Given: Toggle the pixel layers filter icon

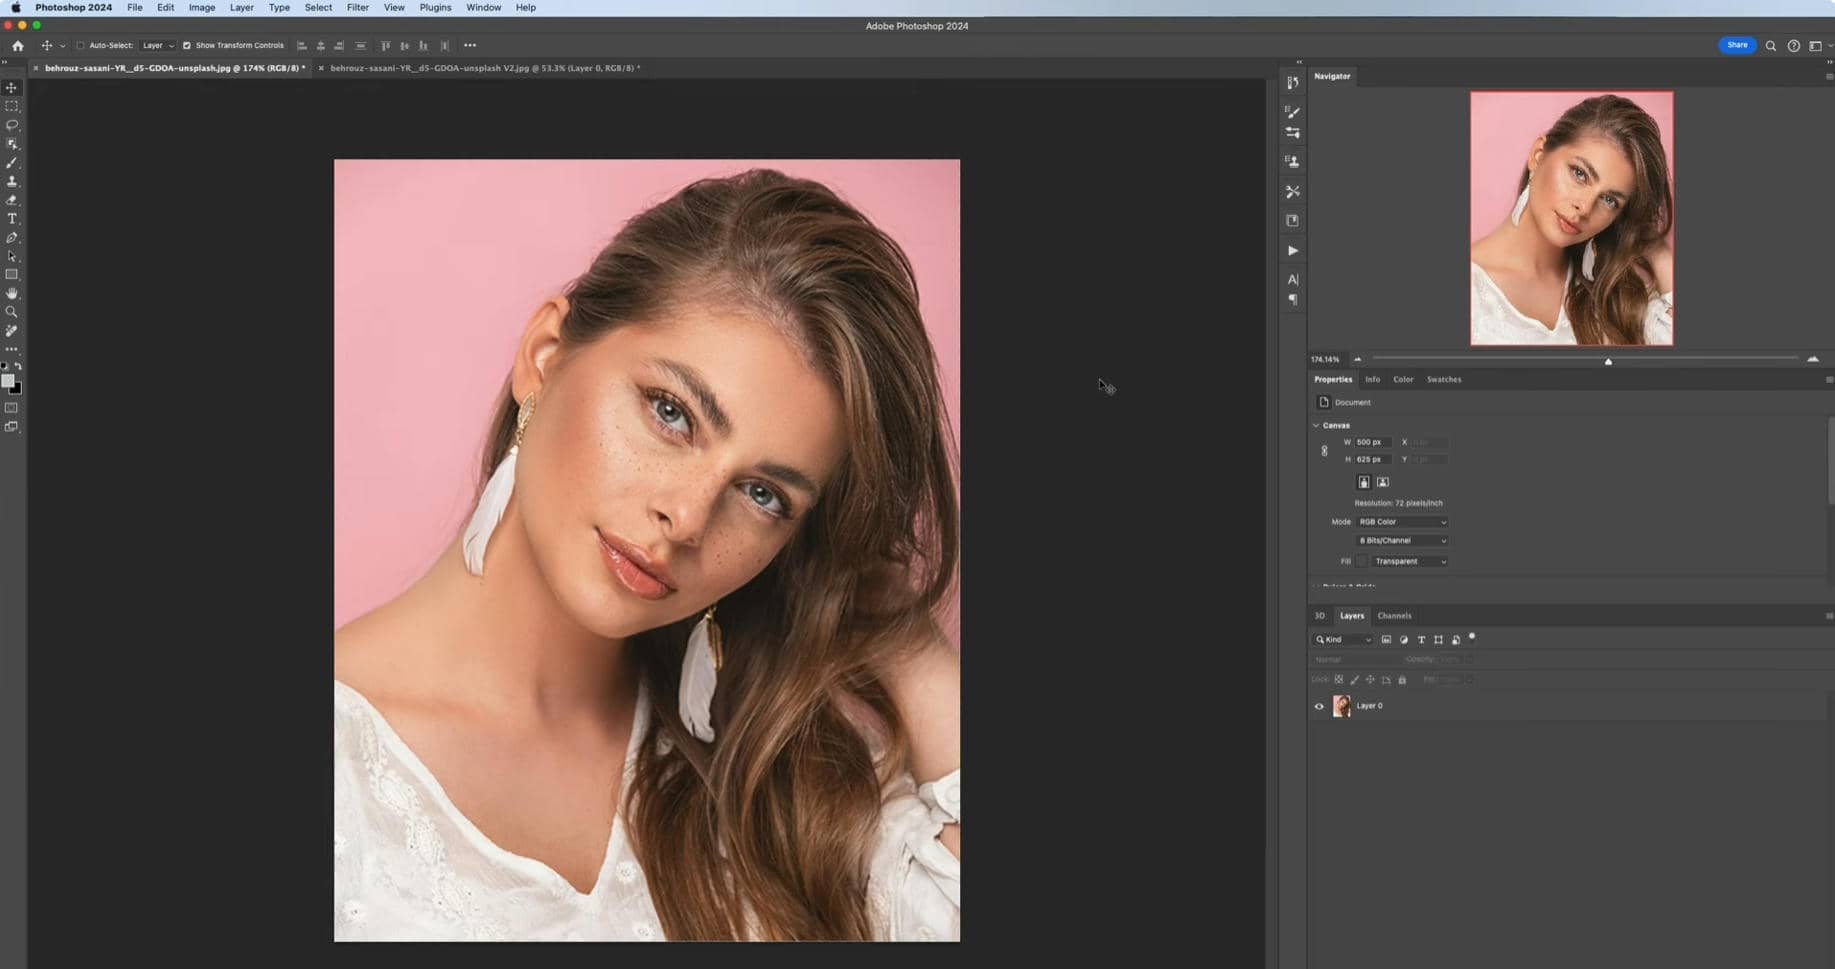Looking at the screenshot, I should click(1386, 640).
